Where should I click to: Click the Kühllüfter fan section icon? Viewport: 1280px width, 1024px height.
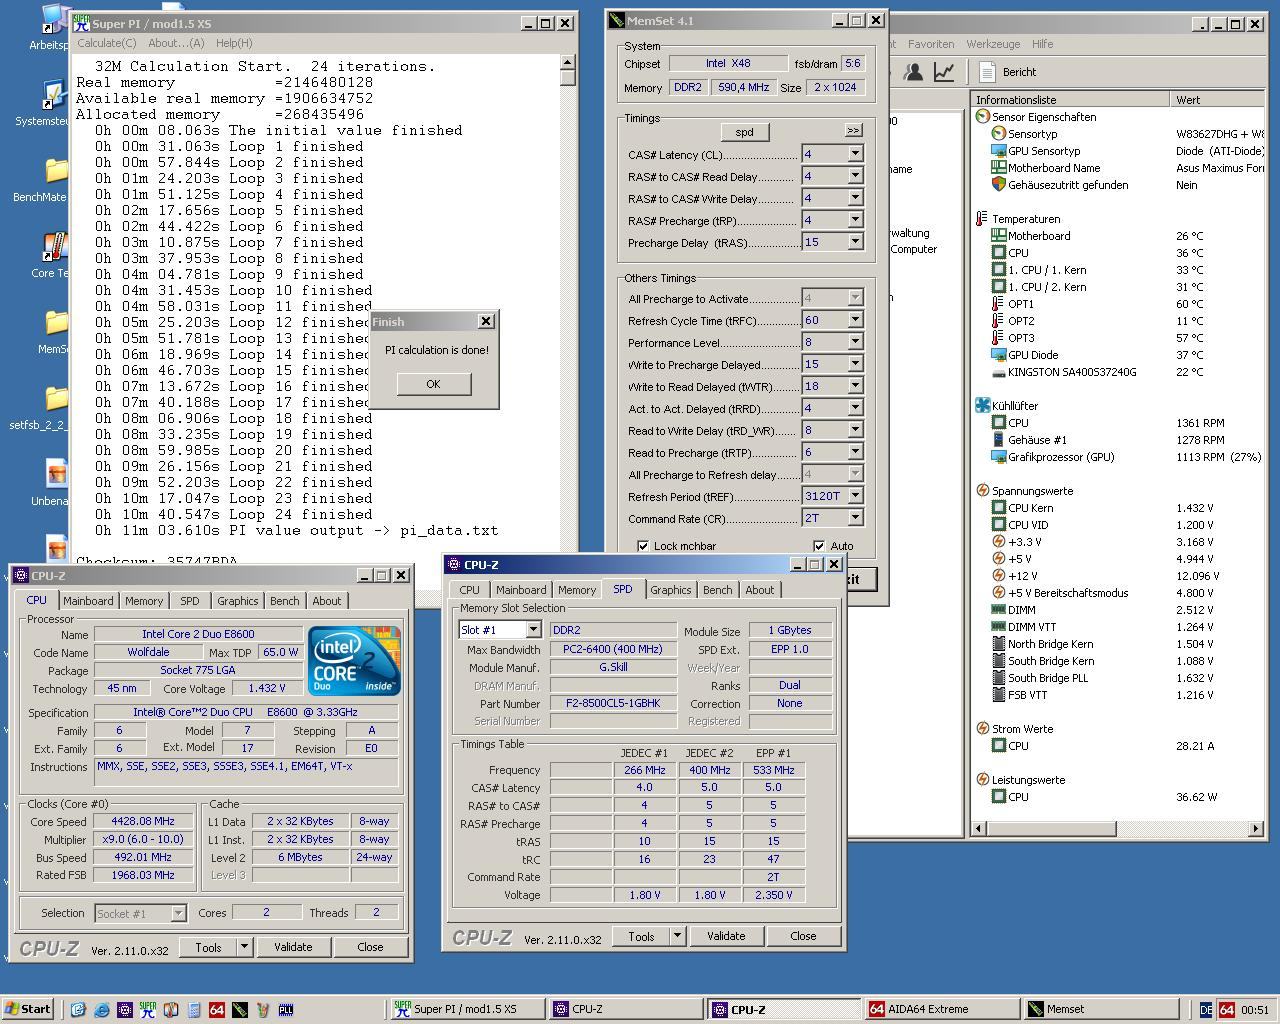pyautogui.click(x=983, y=406)
